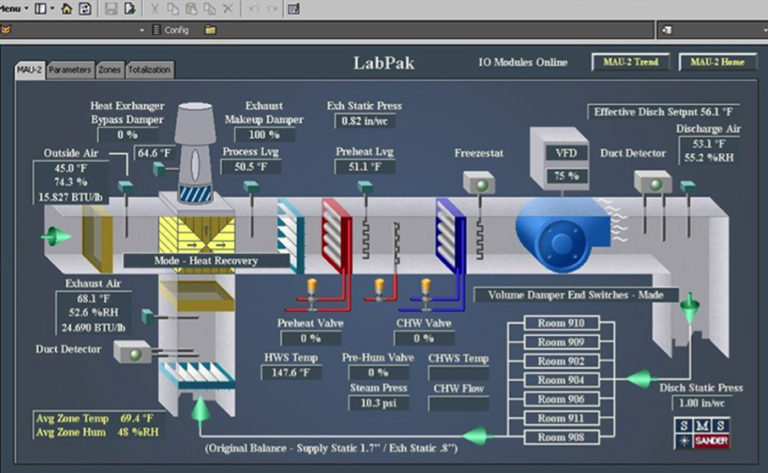Image resolution: width=768 pixels, height=473 pixels.
Task: Click the yellow folder icon in path bar
Action: pyautogui.click(x=210, y=30)
